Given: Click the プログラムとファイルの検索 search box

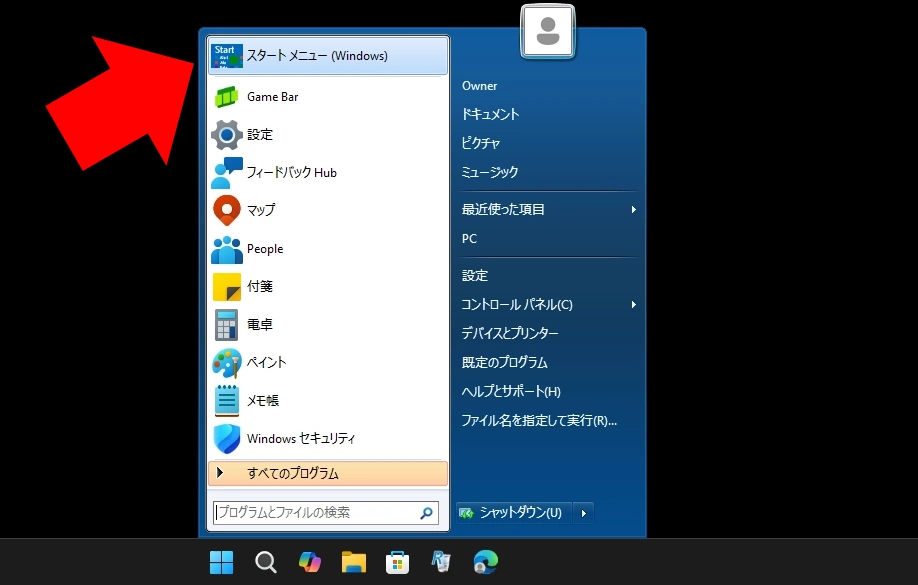Looking at the screenshot, I should (320, 512).
